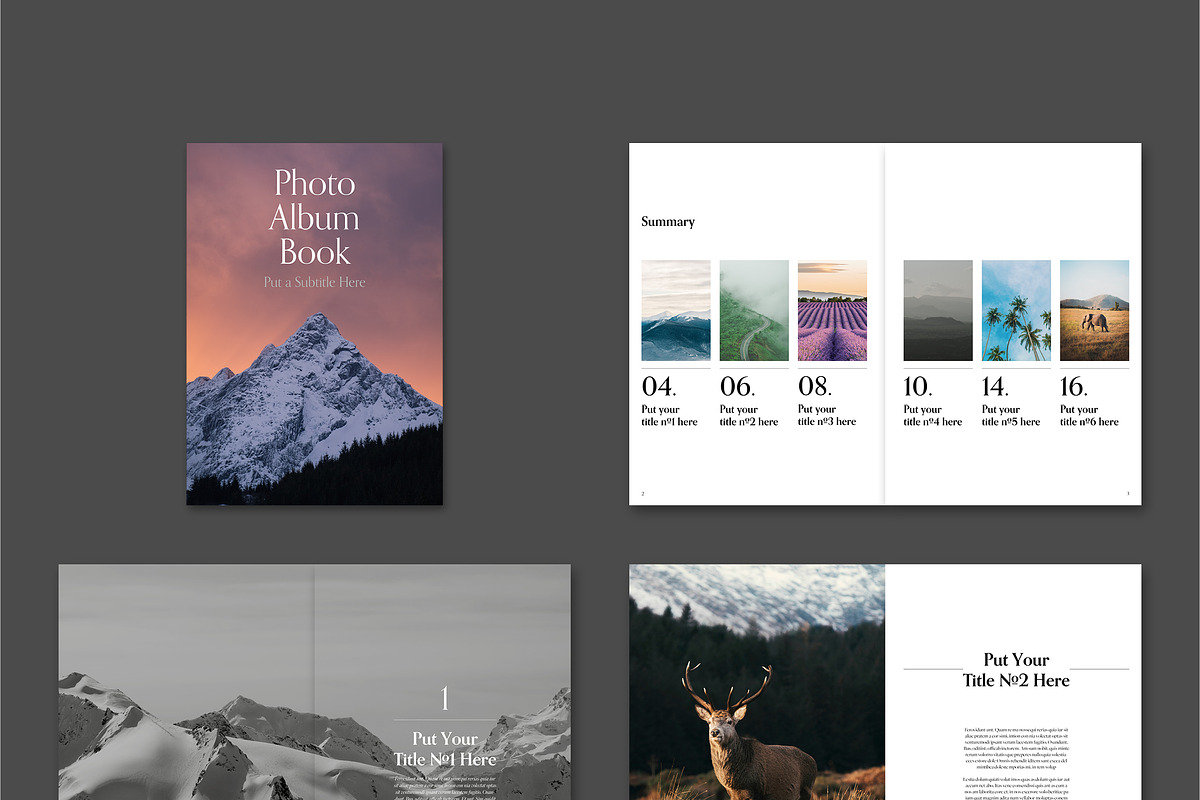Click the page number '14.'

996,386
